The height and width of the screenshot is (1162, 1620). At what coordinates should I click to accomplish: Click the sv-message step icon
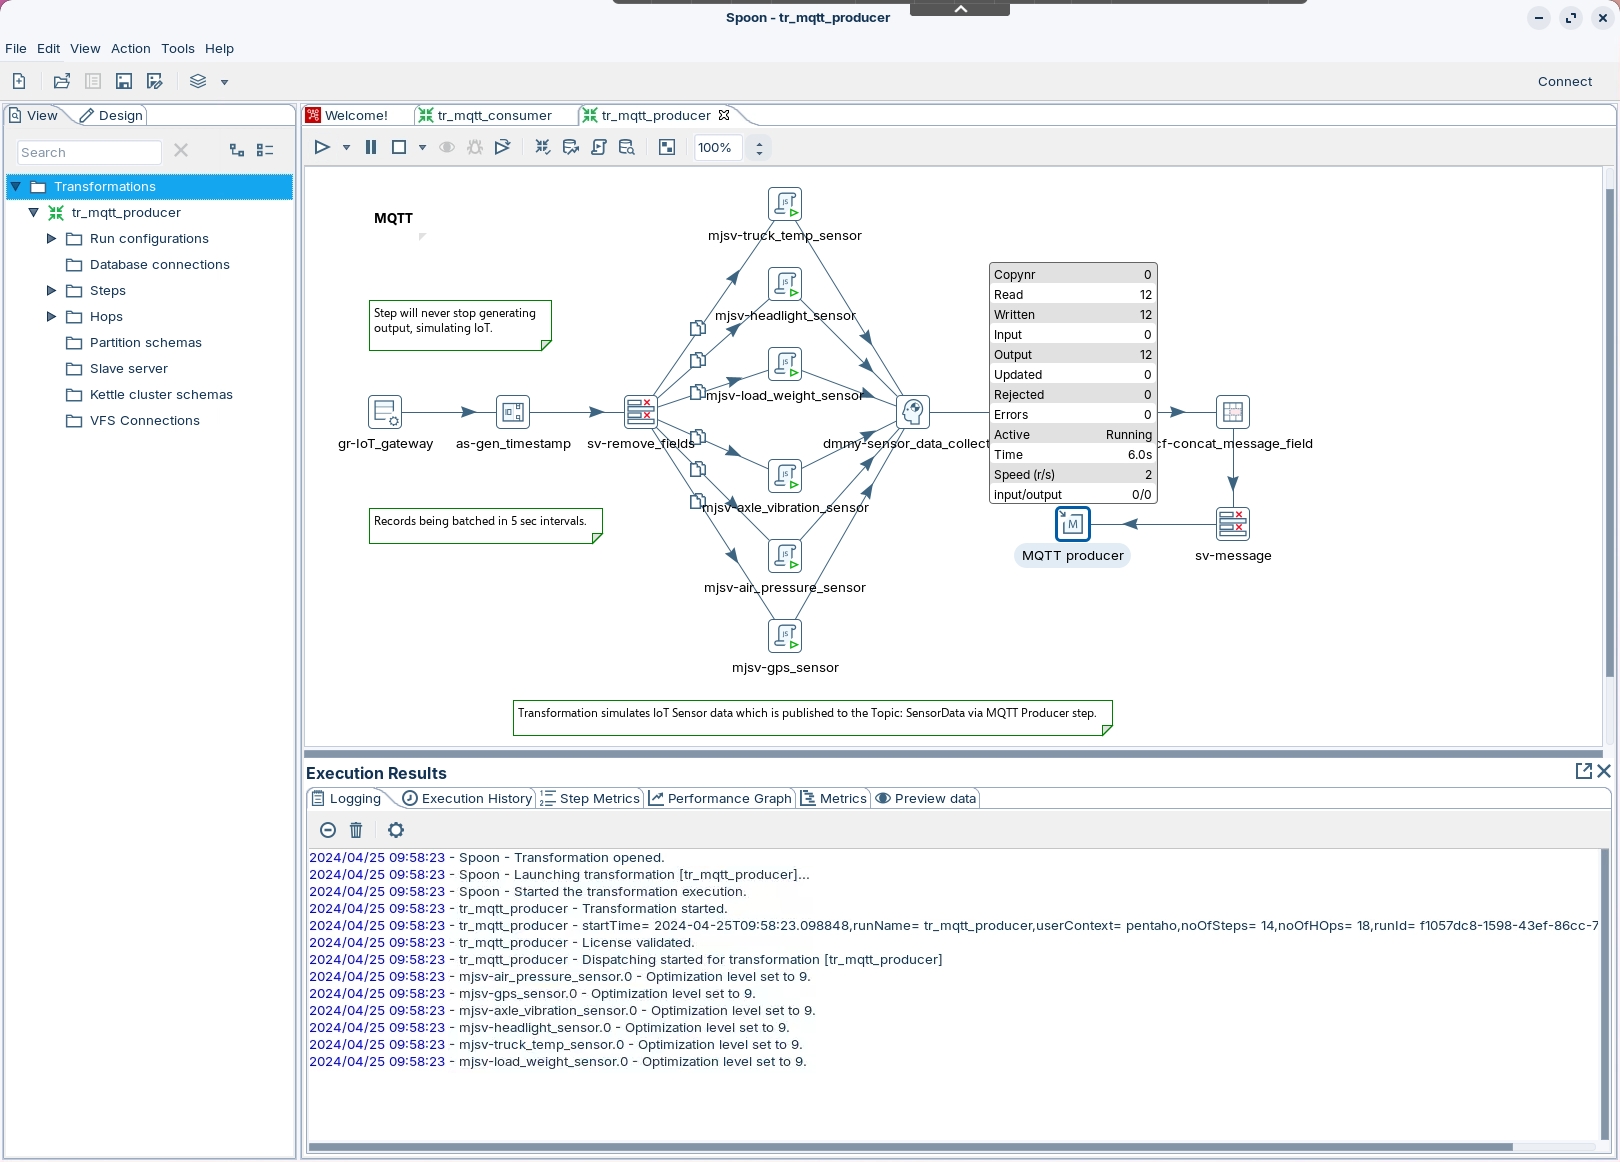(x=1232, y=523)
